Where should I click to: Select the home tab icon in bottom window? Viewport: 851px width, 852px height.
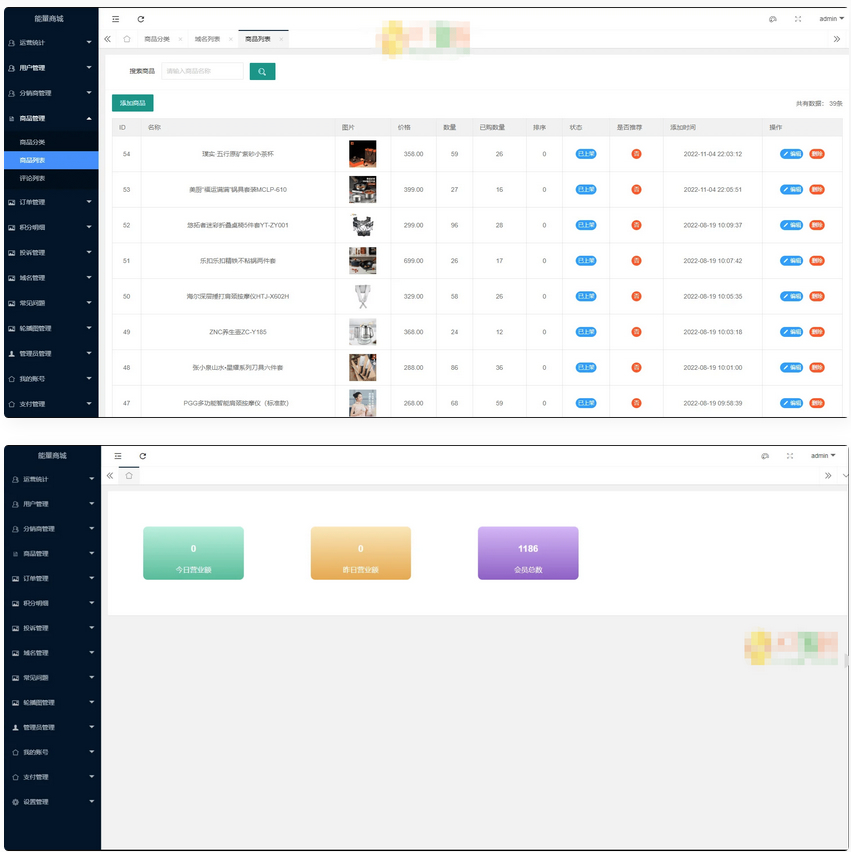coord(129,476)
